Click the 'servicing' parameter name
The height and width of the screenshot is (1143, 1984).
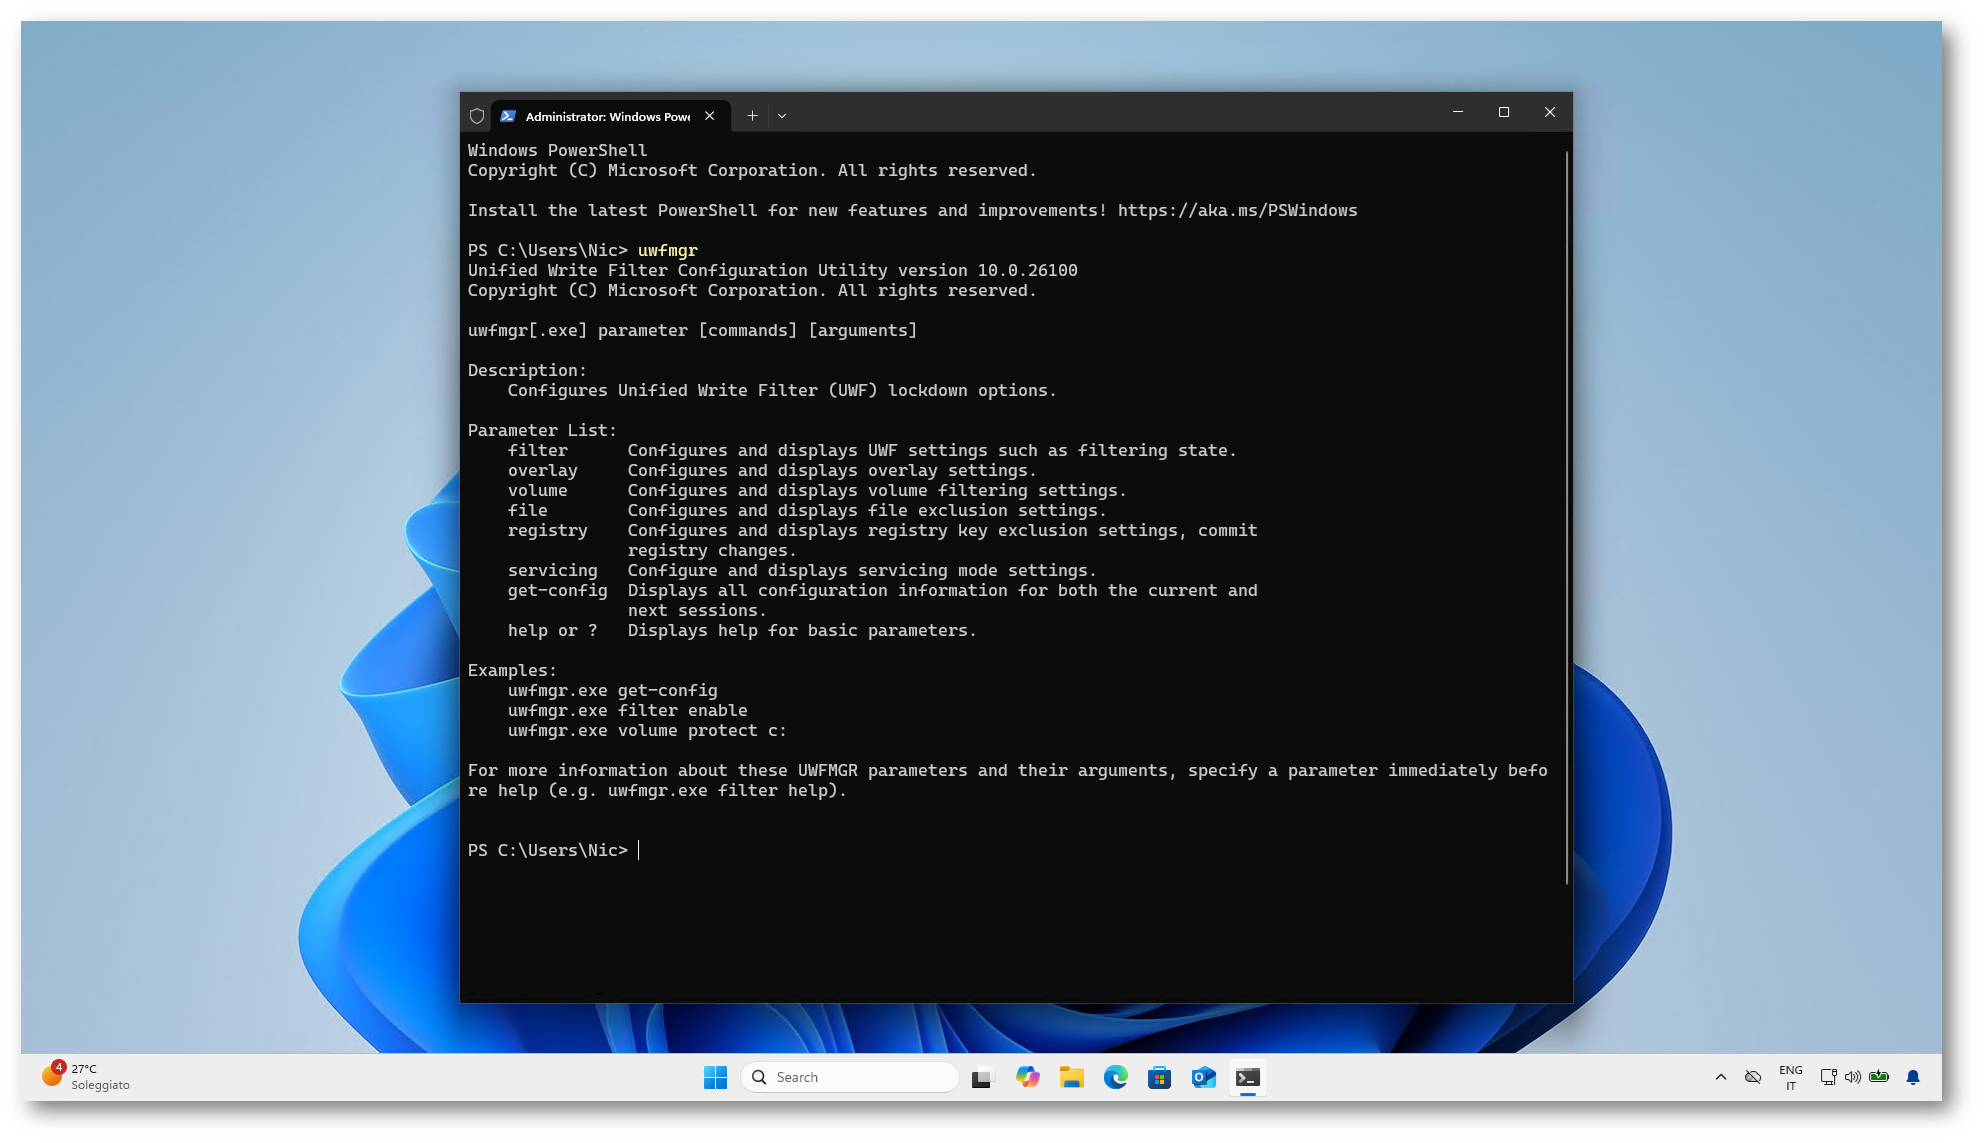coord(552,571)
